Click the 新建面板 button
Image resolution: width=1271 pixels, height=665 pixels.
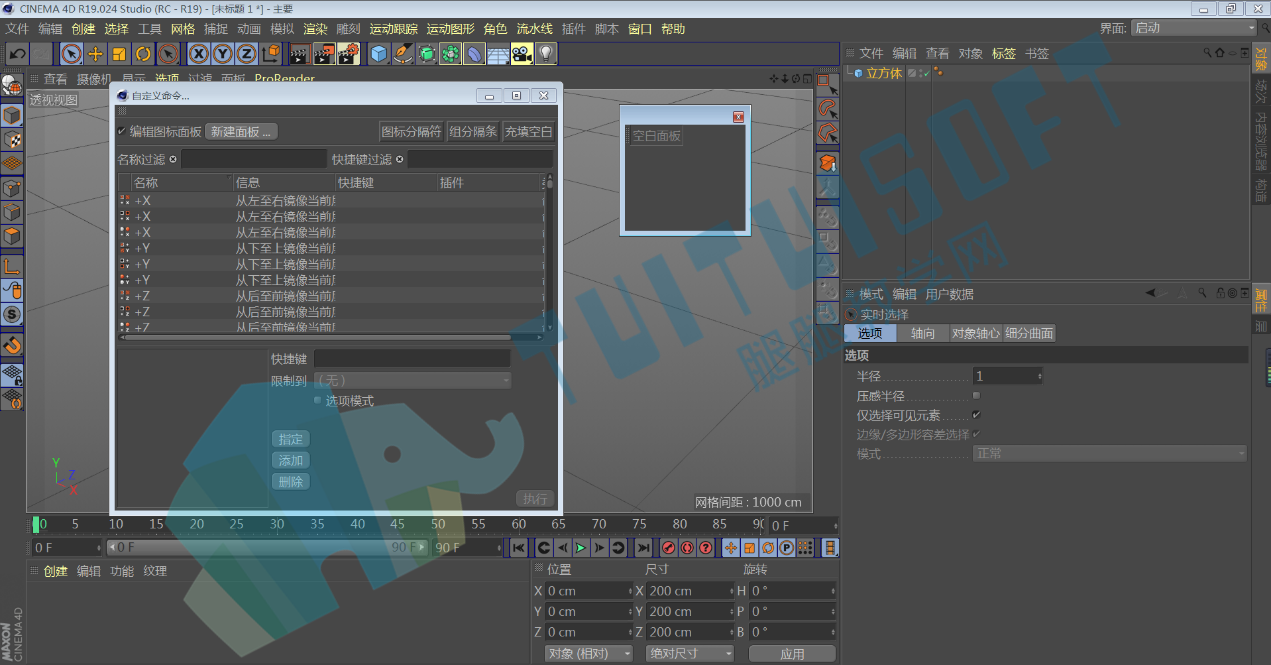pyautogui.click(x=241, y=131)
